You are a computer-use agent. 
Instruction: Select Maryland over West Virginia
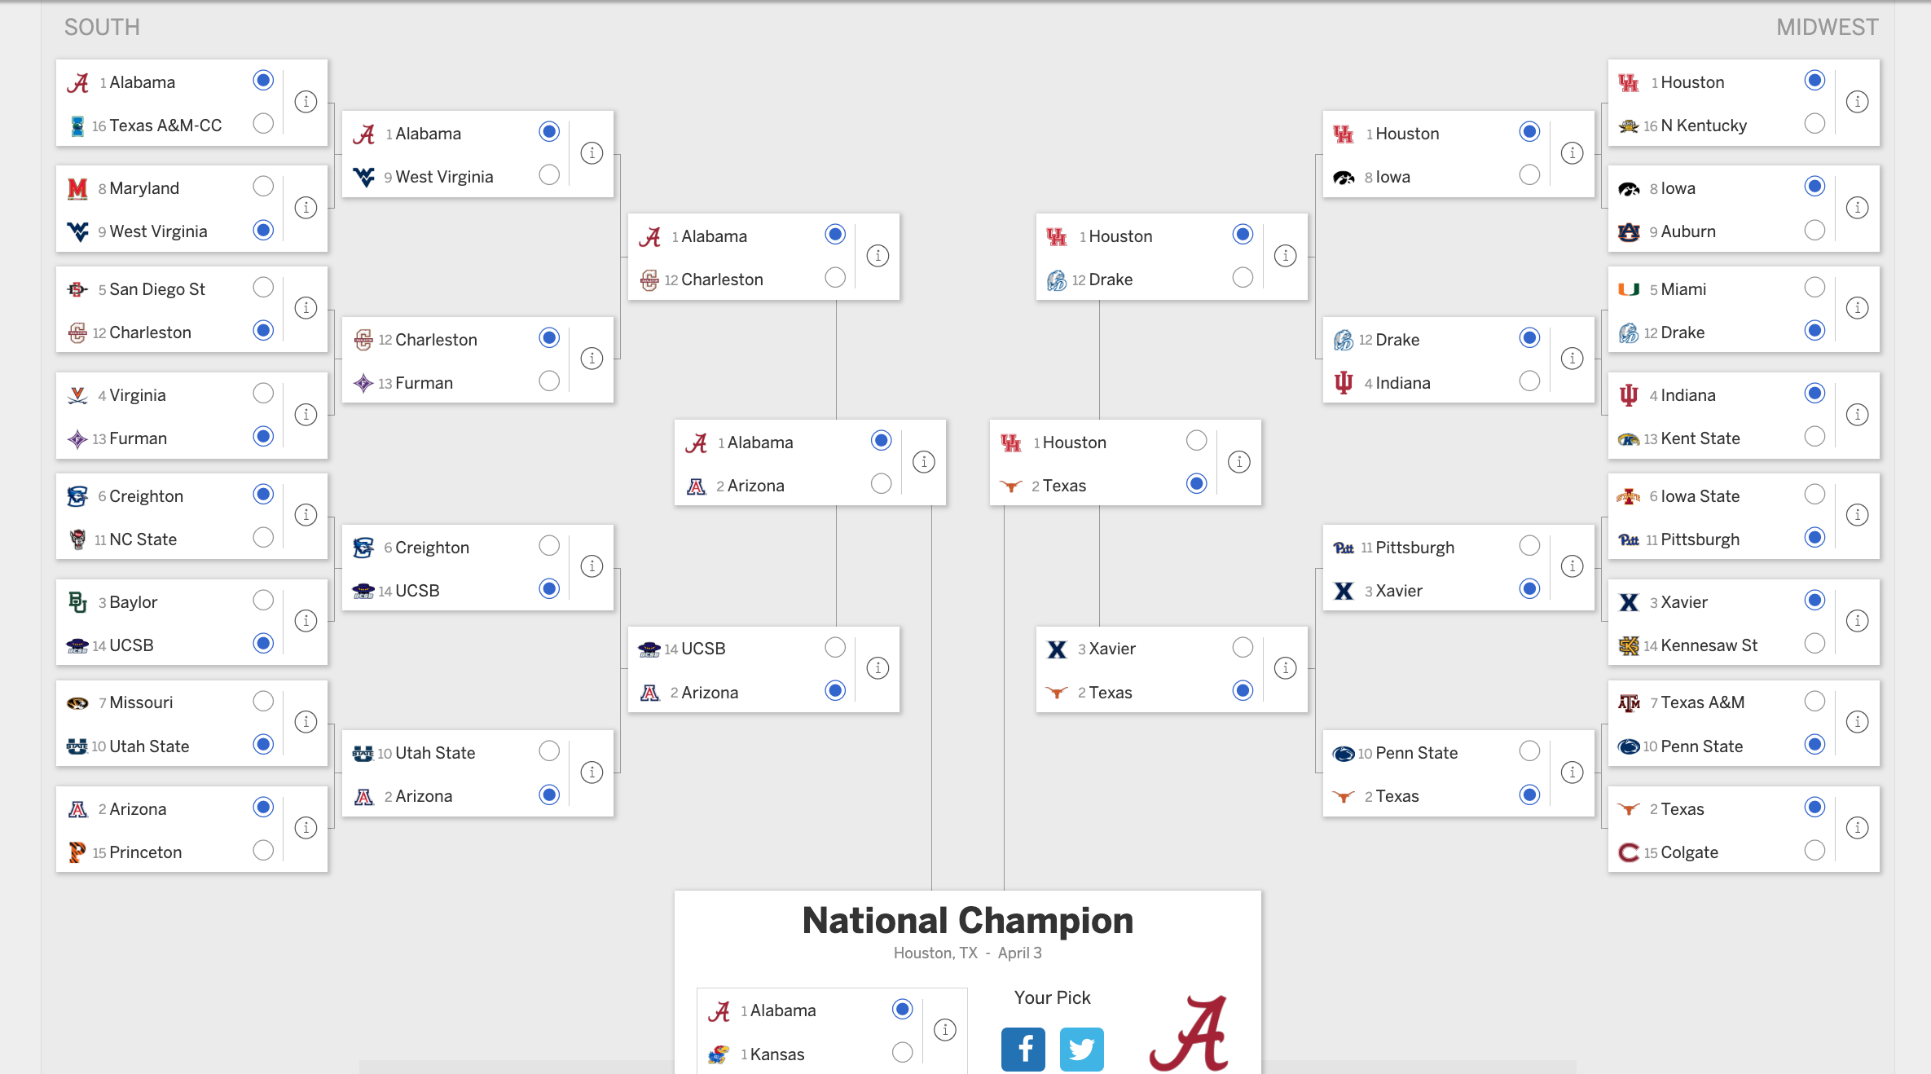263,187
